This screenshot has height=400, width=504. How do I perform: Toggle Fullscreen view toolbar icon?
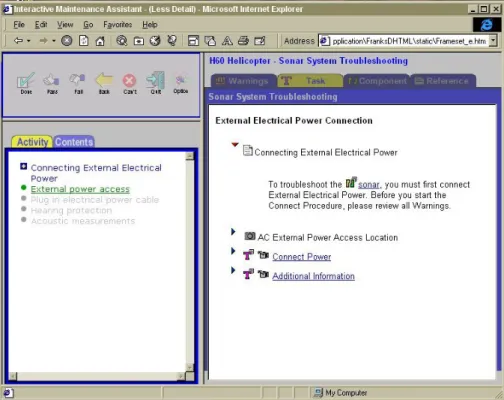pos(193,41)
